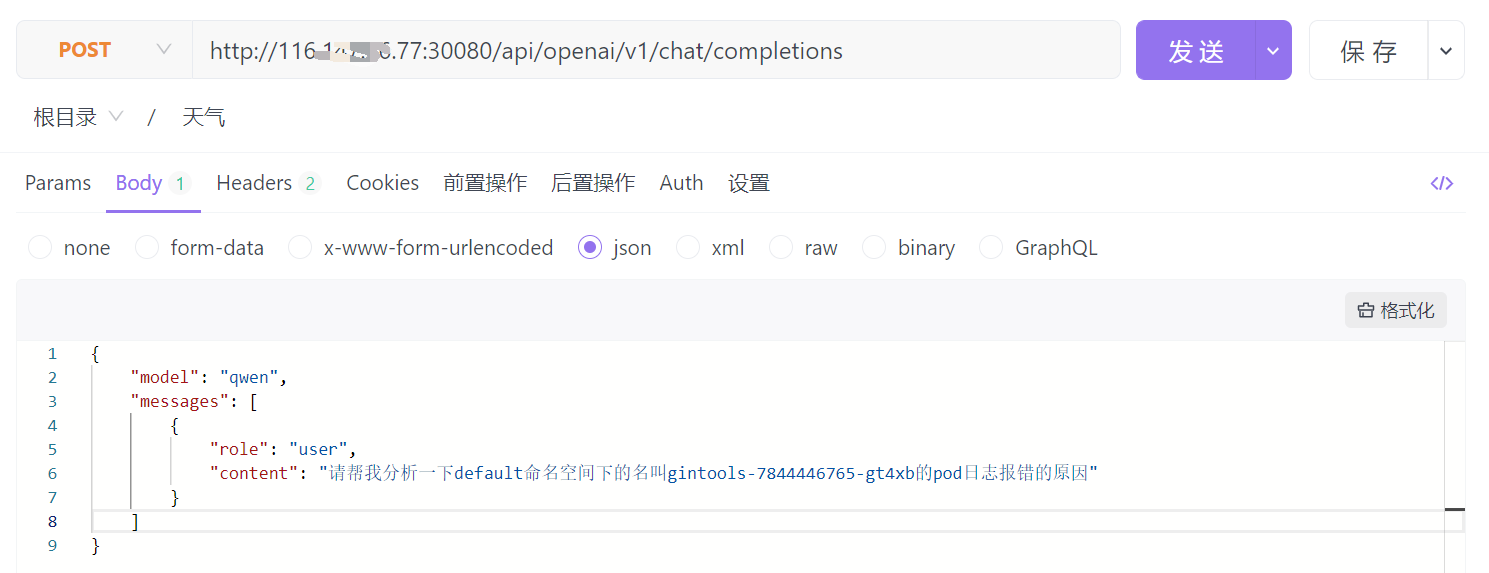Expand the send button dropdown arrow
Viewport: 1489px width, 573px height.
[1273, 50]
